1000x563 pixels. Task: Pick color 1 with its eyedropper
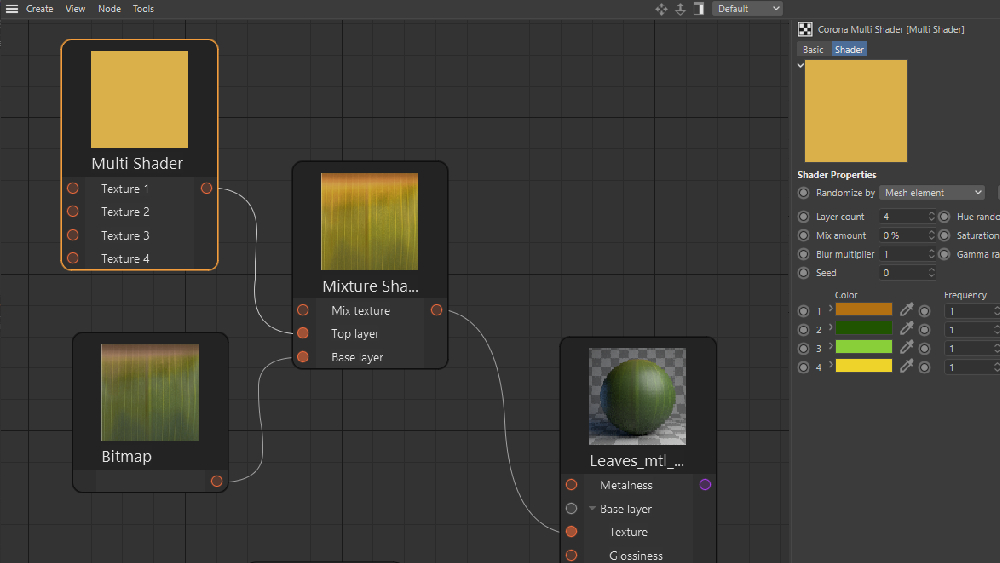(906, 310)
